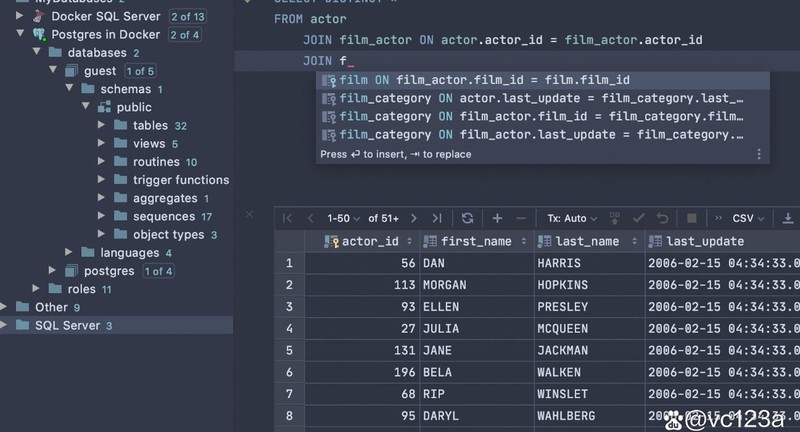Add a new row with the plus icon
This screenshot has height=432, width=800.
tap(497, 218)
